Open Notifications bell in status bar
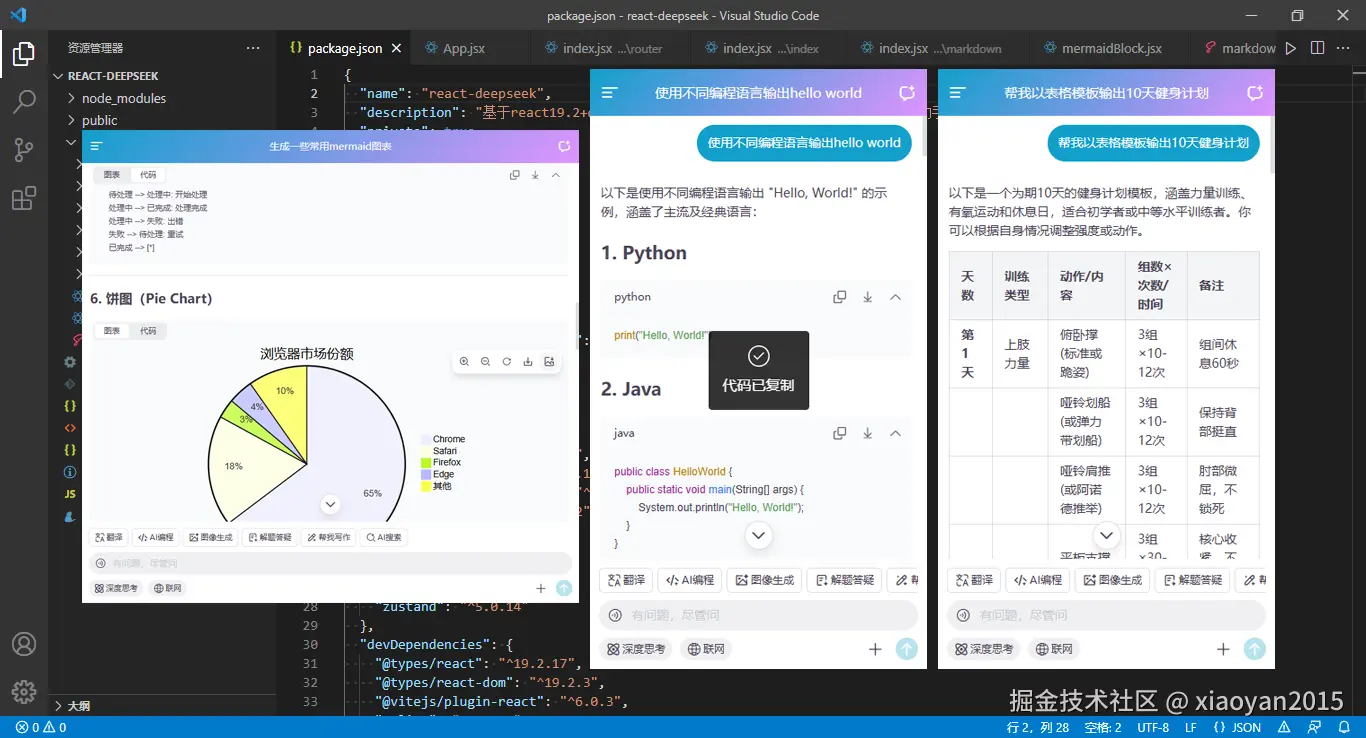The width and height of the screenshot is (1366, 738). [x=1344, y=727]
